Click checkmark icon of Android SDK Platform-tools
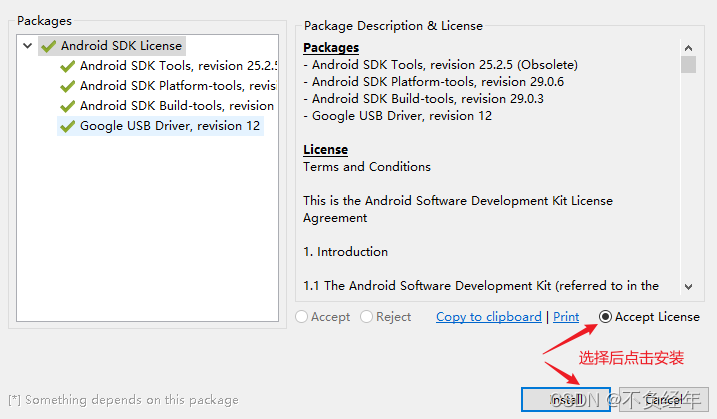717x419 pixels. click(67, 86)
